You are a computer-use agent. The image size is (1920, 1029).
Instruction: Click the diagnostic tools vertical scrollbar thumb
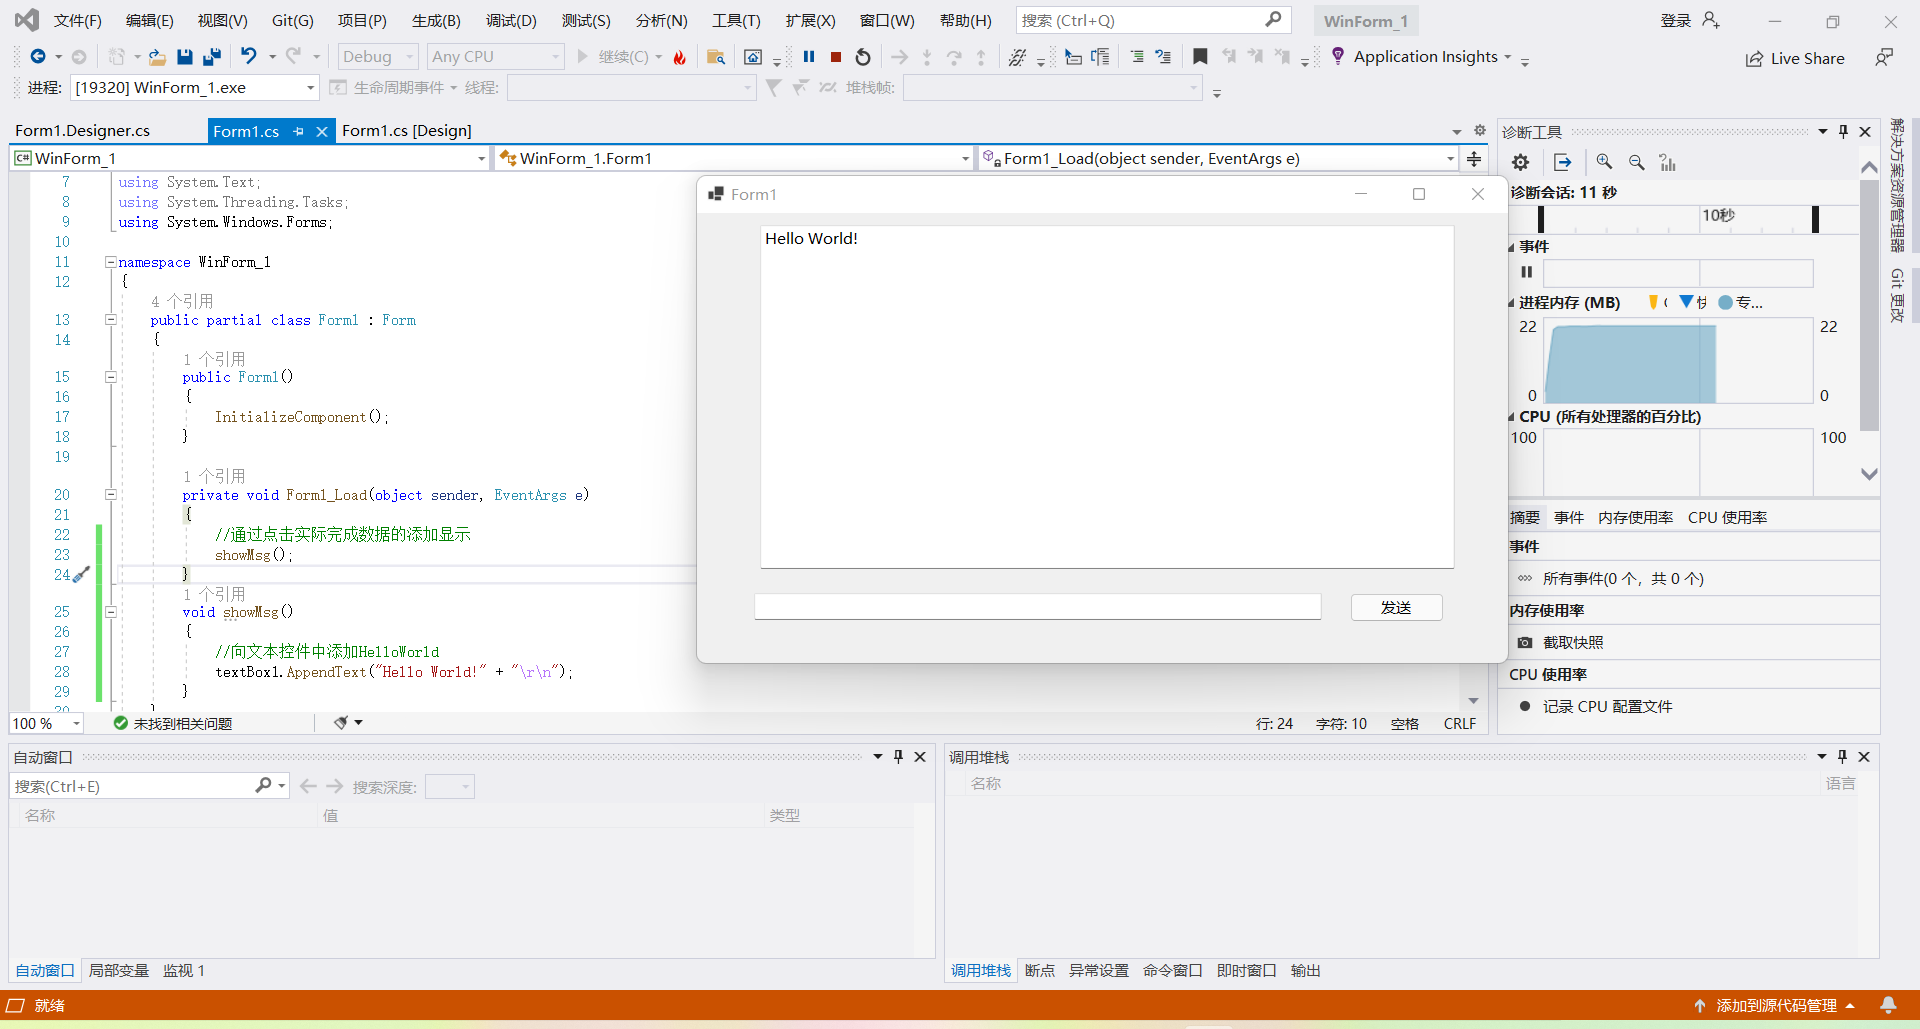click(x=1869, y=306)
